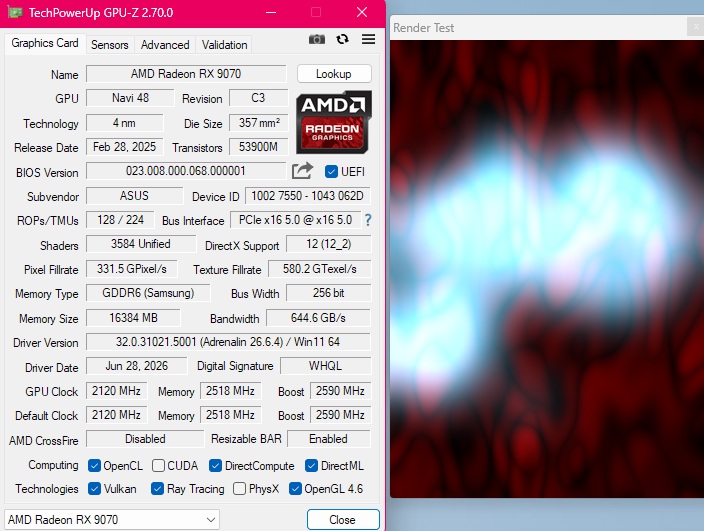Switch to the Advanced tab

point(165,45)
